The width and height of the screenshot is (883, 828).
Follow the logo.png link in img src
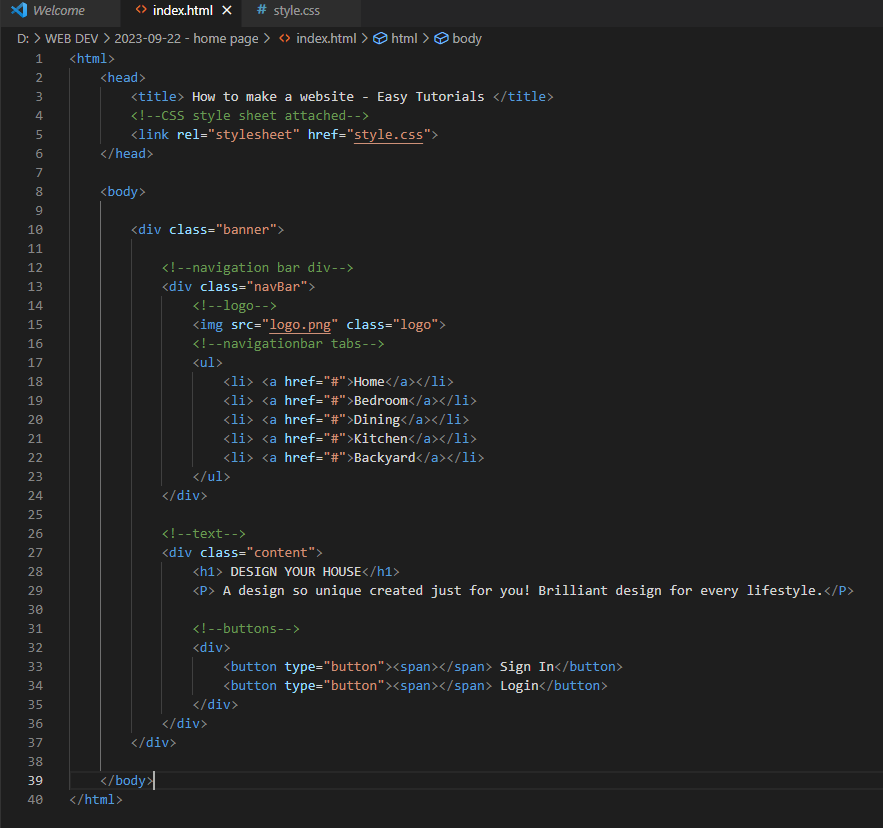(300, 325)
